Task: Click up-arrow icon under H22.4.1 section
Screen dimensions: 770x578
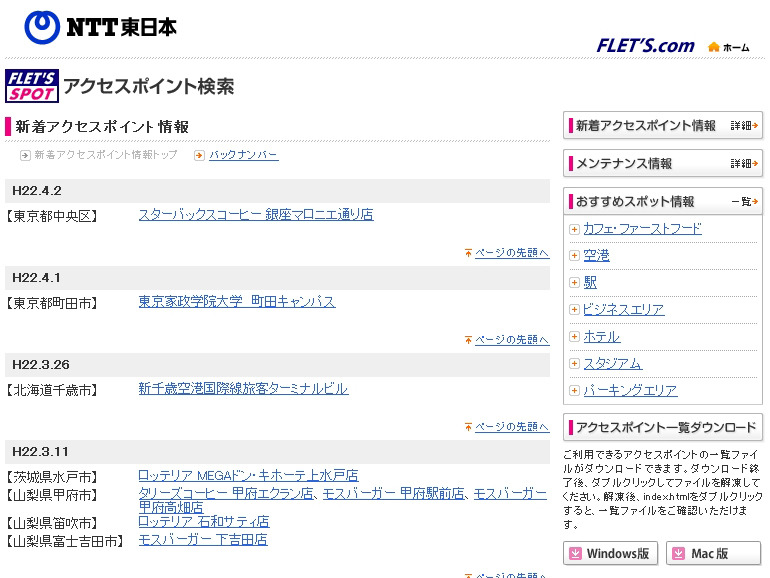Action: coord(468,340)
